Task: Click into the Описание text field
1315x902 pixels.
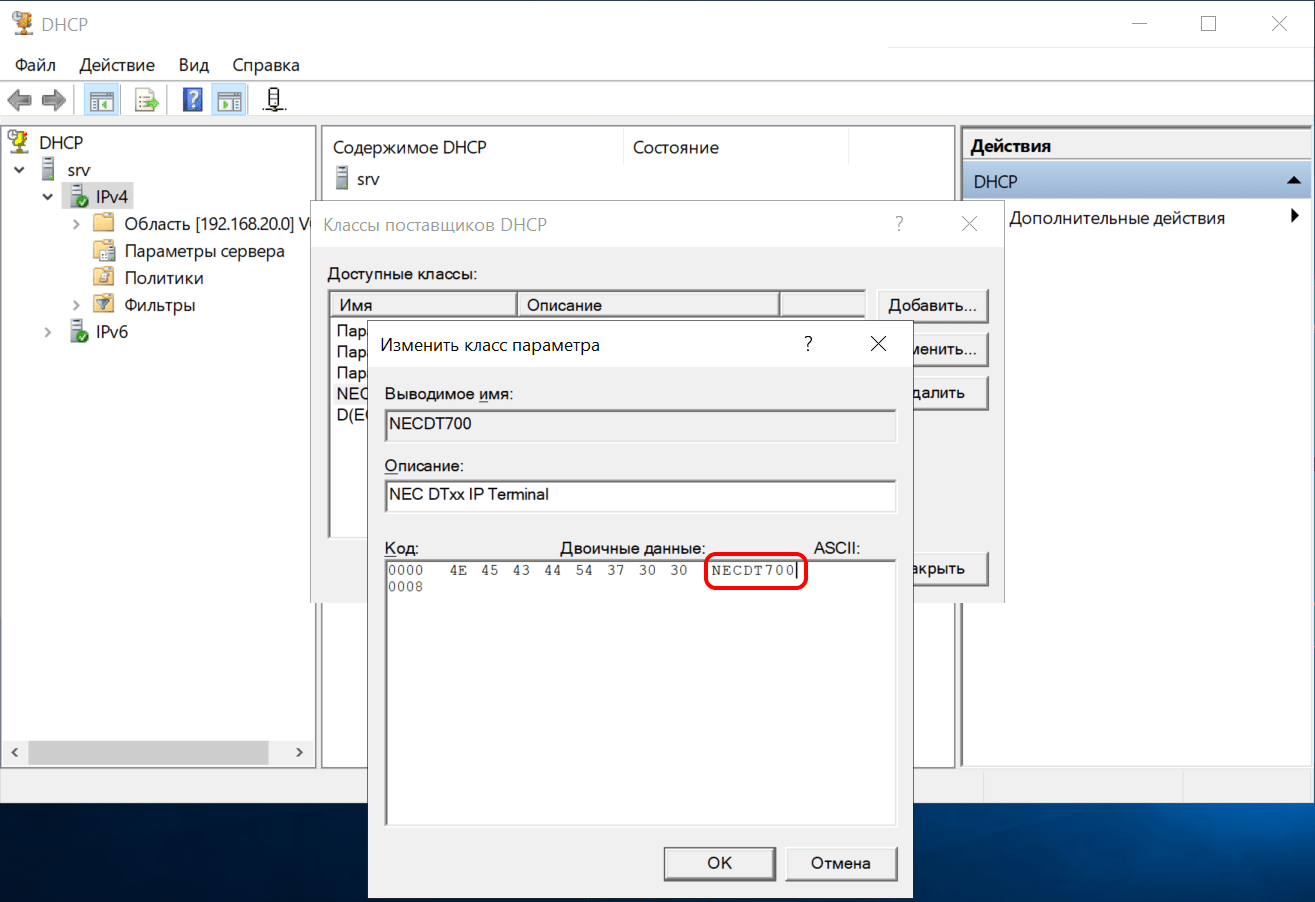Action: (x=640, y=495)
